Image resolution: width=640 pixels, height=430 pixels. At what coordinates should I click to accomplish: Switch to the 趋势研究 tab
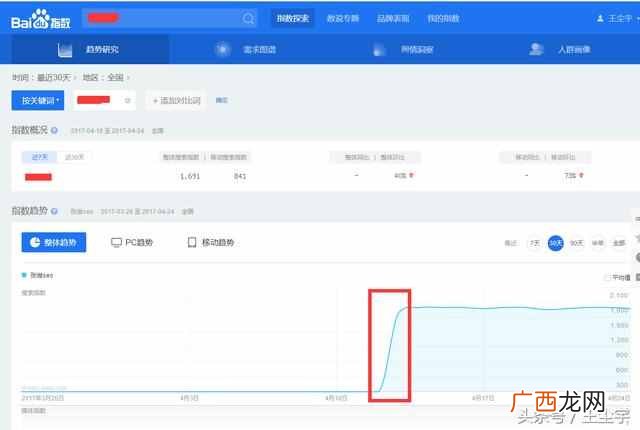(x=90, y=49)
